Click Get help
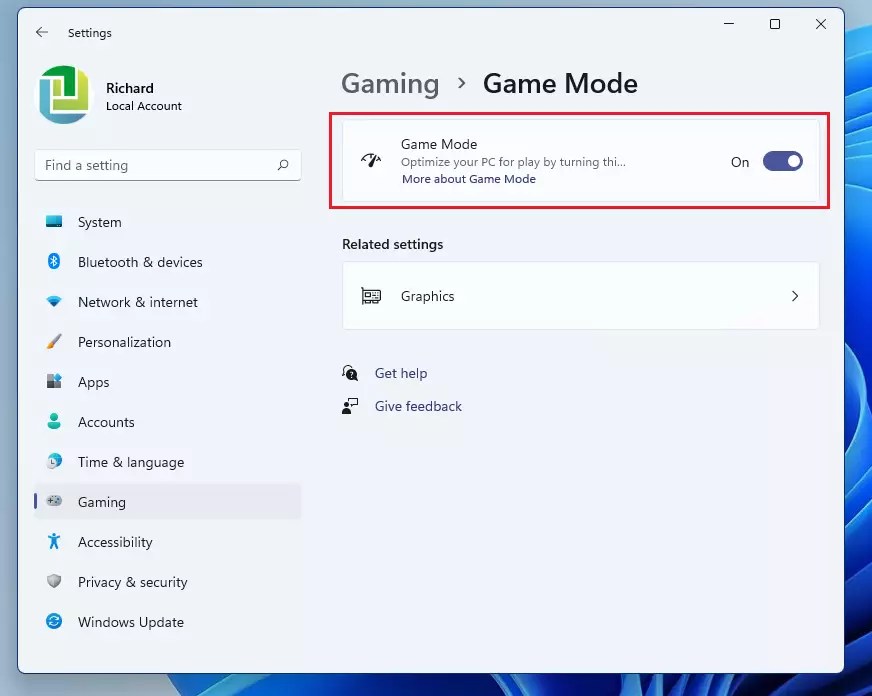The width and height of the screenshot is (872, 696). click(401, 373)
